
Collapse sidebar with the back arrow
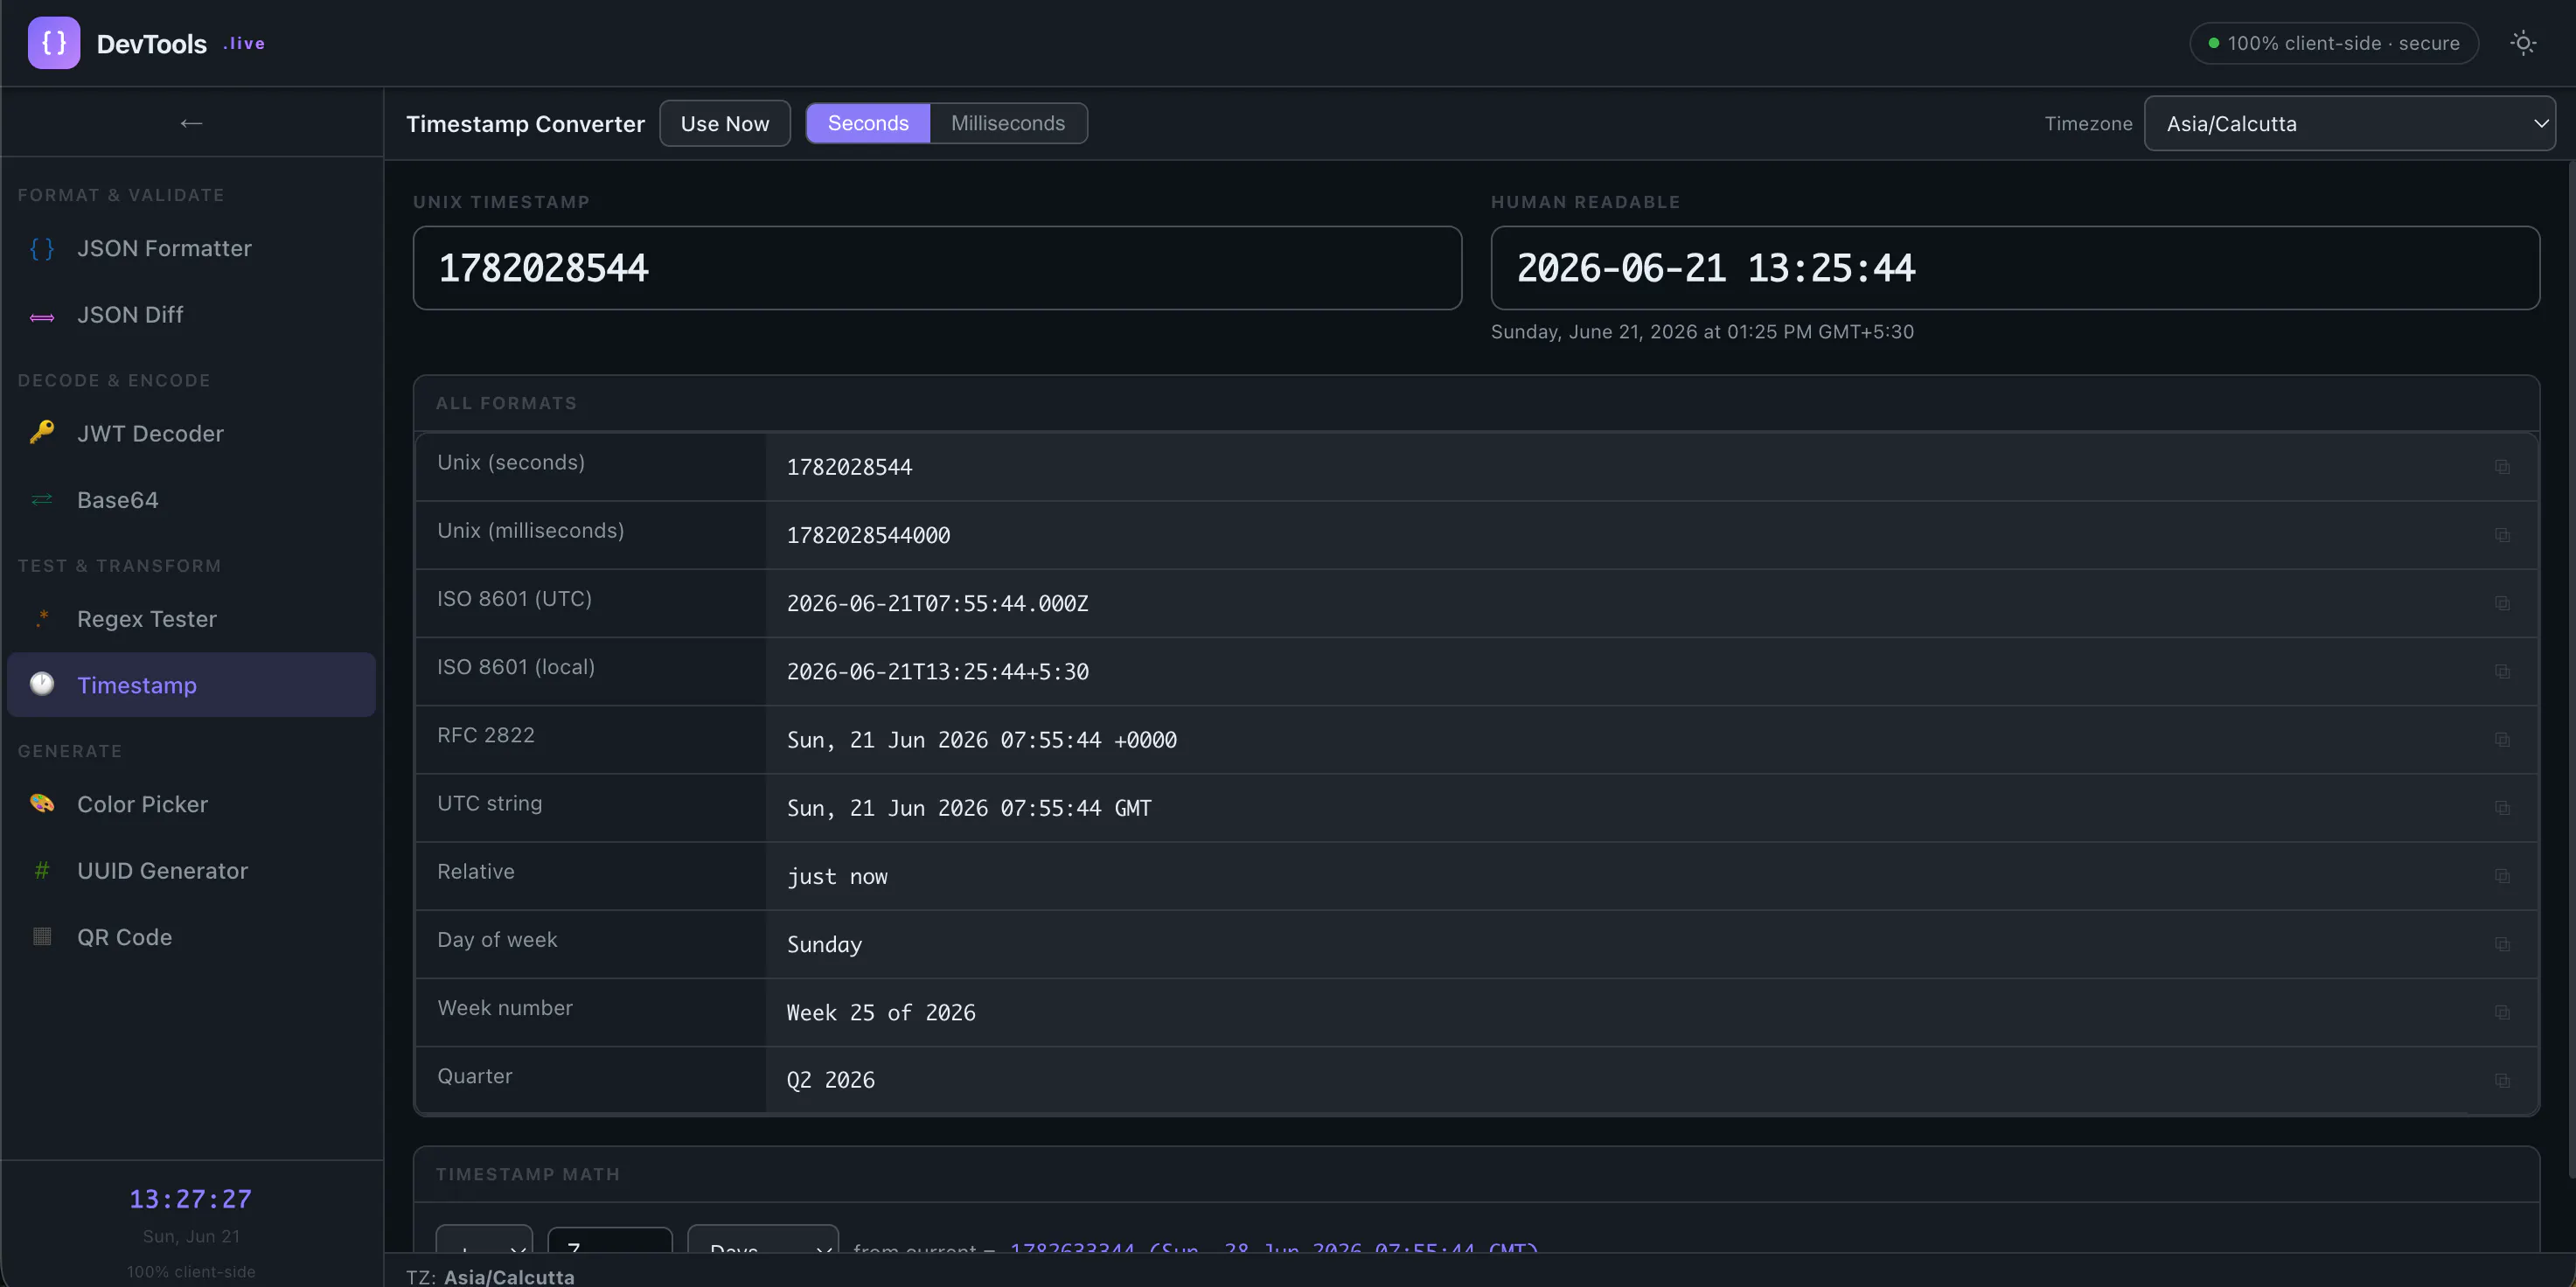coord(191,123)
